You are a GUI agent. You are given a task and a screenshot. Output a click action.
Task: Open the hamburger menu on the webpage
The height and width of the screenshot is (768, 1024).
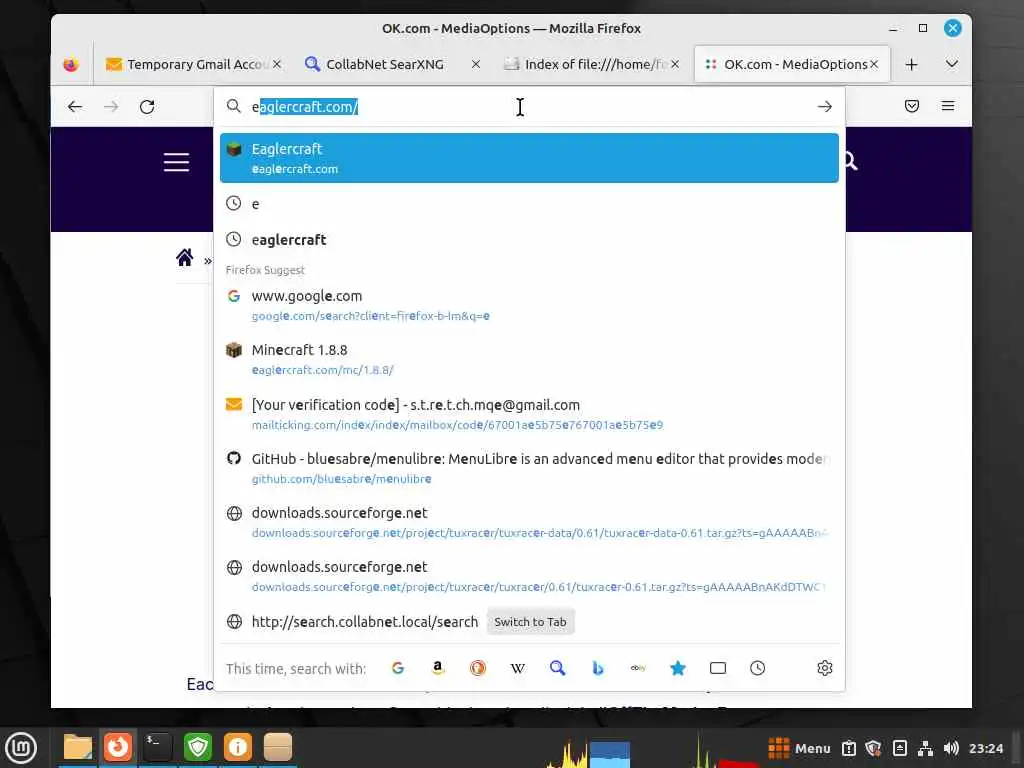pyautogui.click(x=176, y=162)
